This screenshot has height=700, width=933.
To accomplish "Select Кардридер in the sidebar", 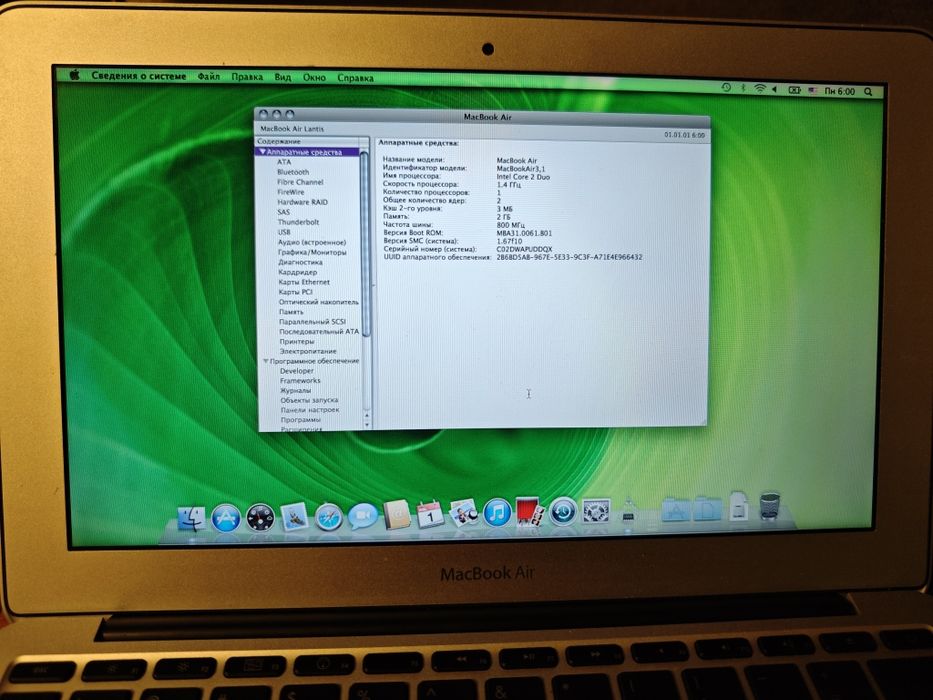I will (298, 272).
